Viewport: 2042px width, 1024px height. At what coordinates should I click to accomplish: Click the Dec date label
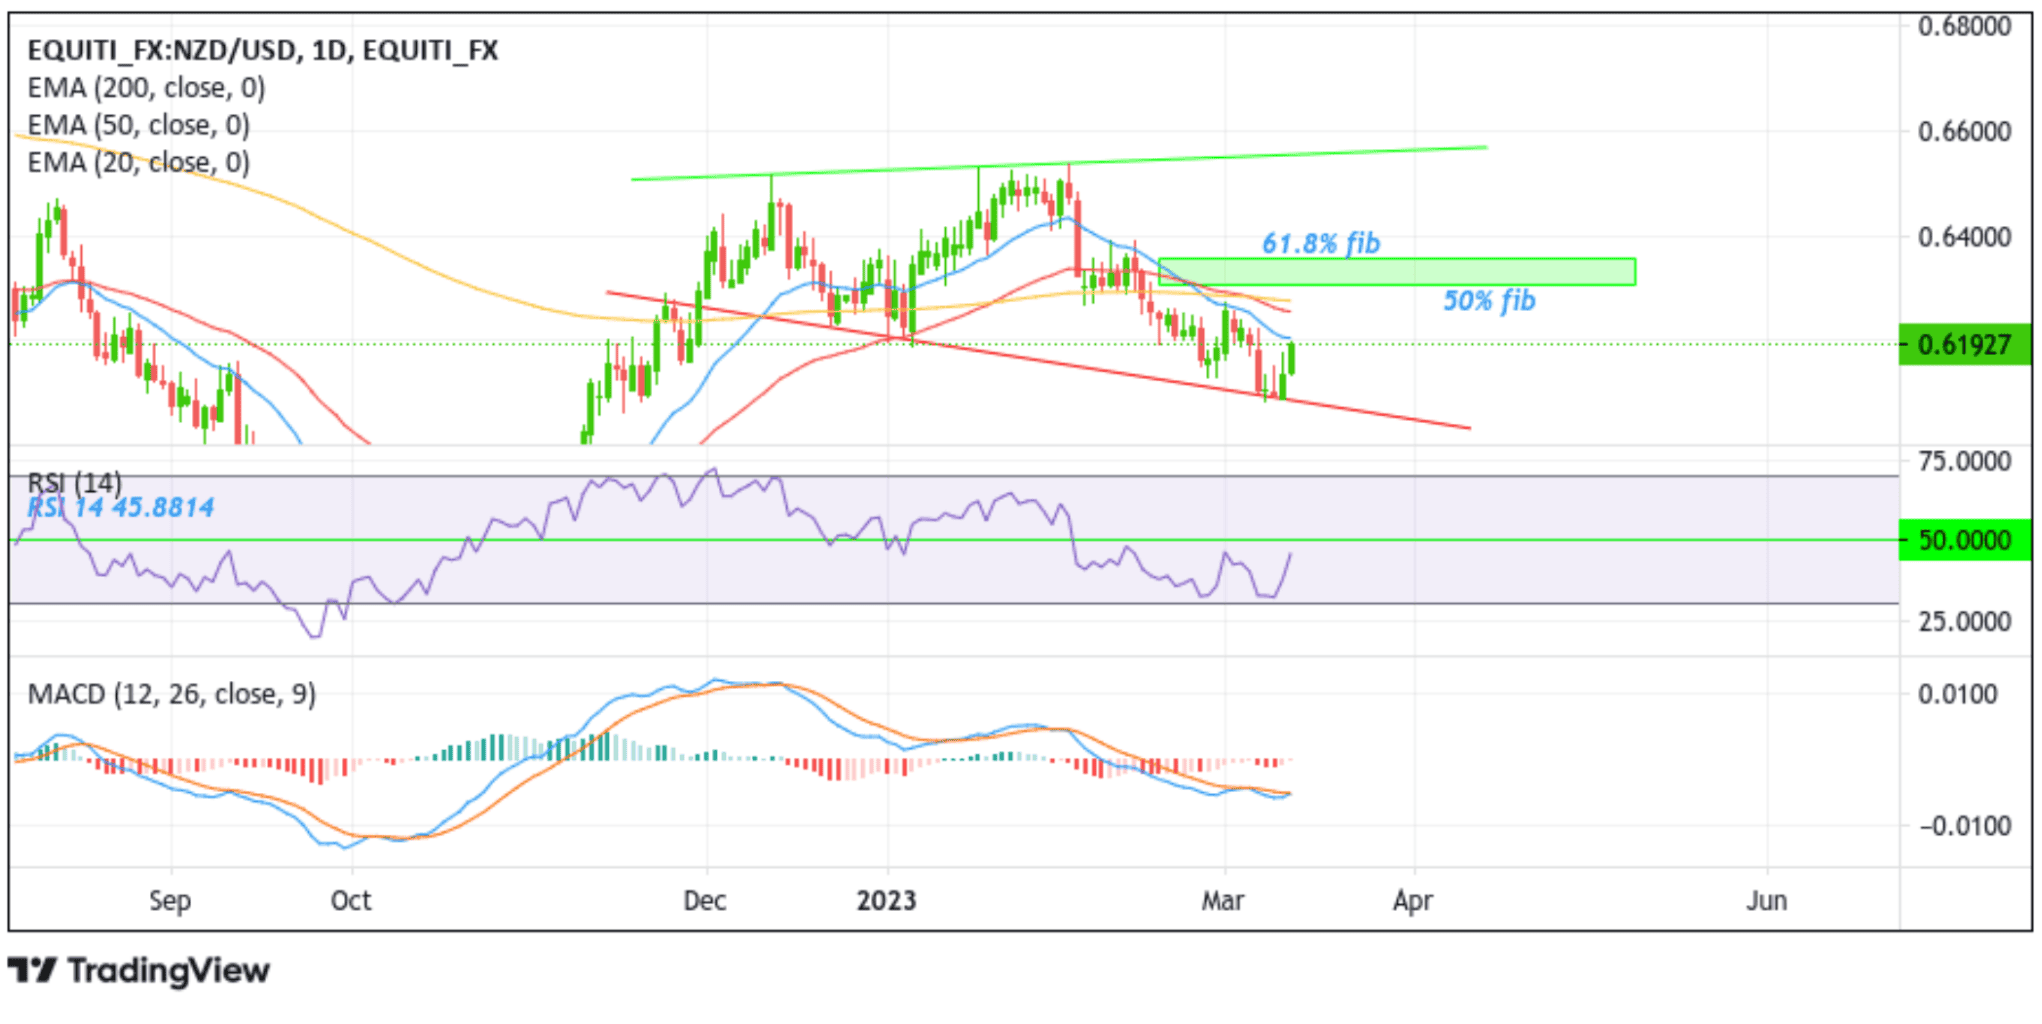point(705,900)
